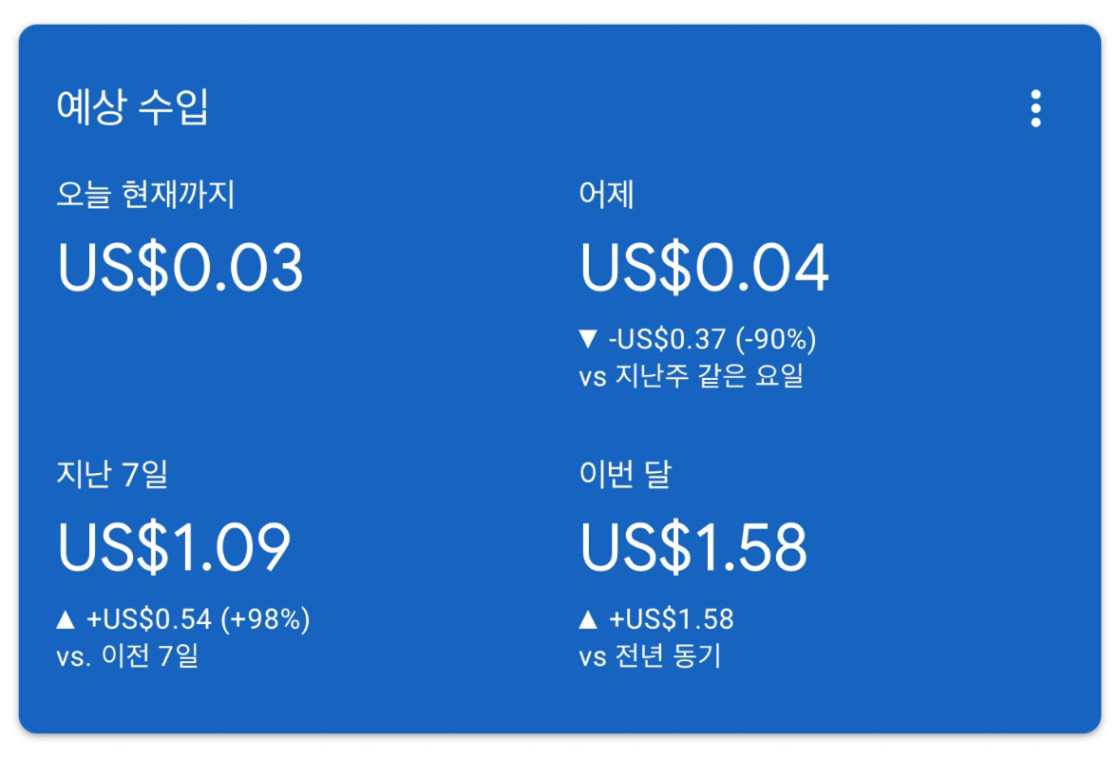The image size is (1120, 757).
Task: Click the +US$0.54 (+98%) change text
Action: (x=198, y=620)
